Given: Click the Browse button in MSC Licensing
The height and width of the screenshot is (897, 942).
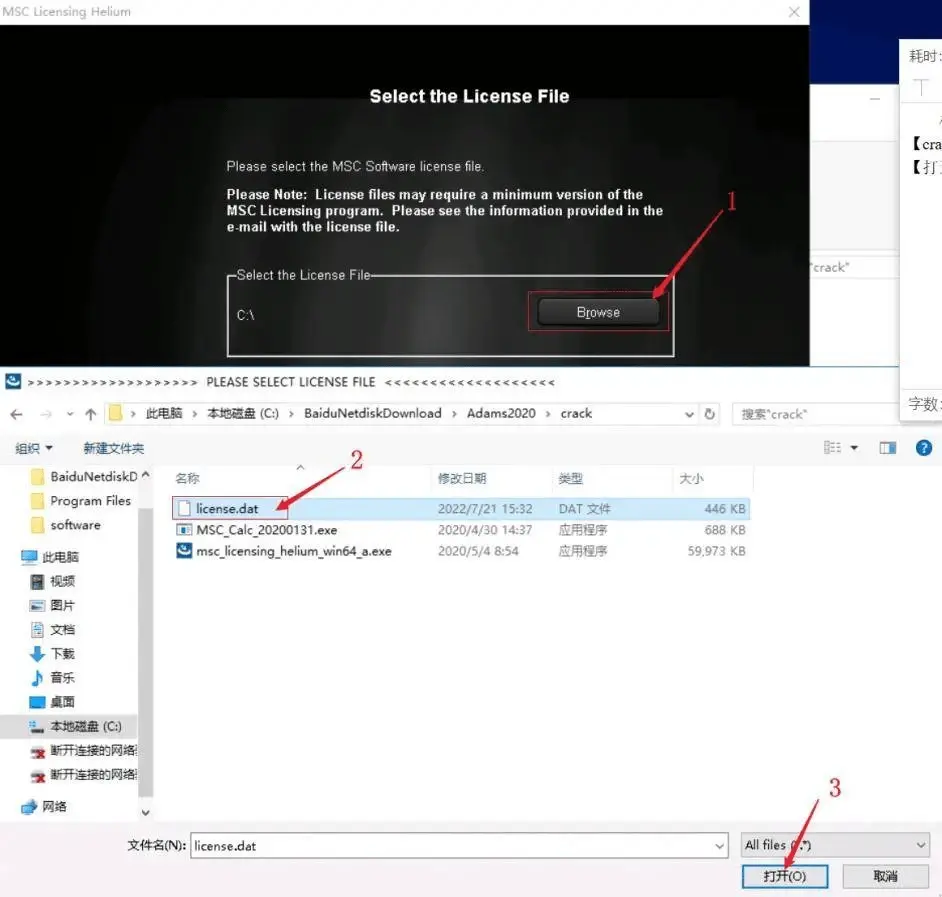Looking at the screenshot, I should point(598,312).
